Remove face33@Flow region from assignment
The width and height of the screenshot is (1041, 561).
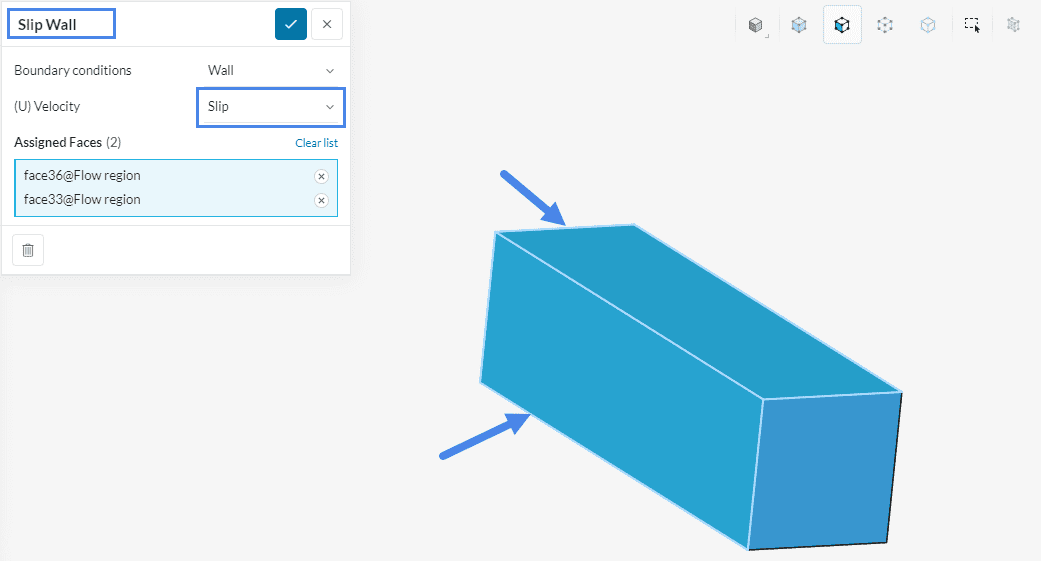pyautogui.click(x=321, y=200)
